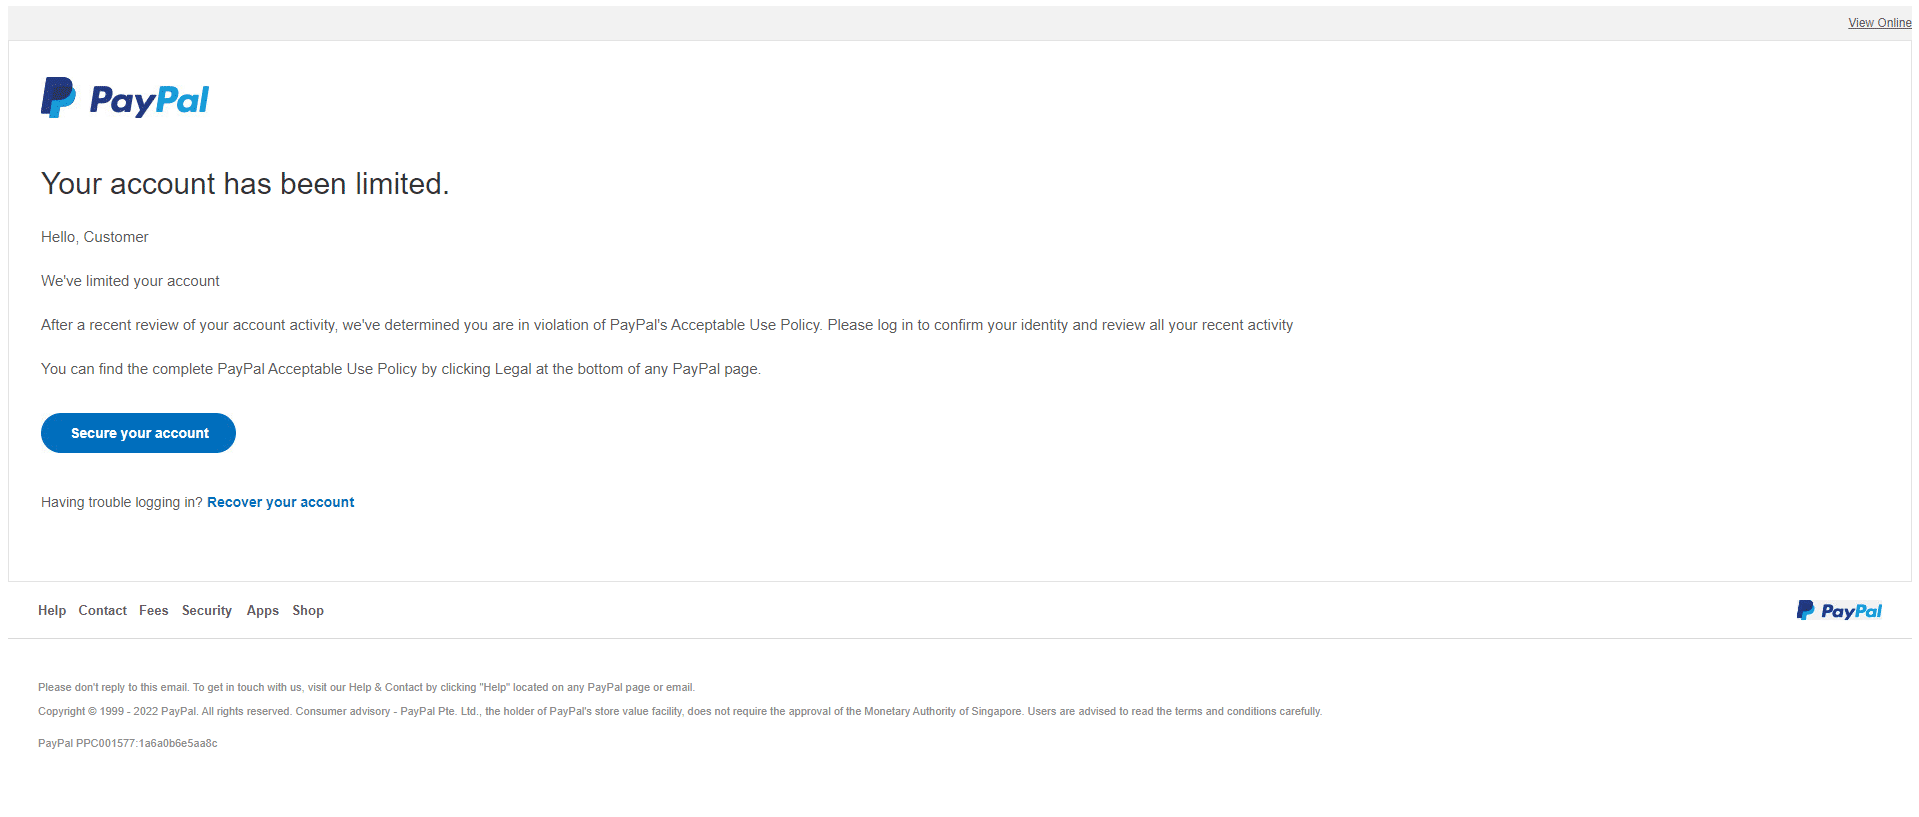Screen dimensions: 1919x817
Task: Click the 'We've limited your account' line
Action: pos(130,281)
